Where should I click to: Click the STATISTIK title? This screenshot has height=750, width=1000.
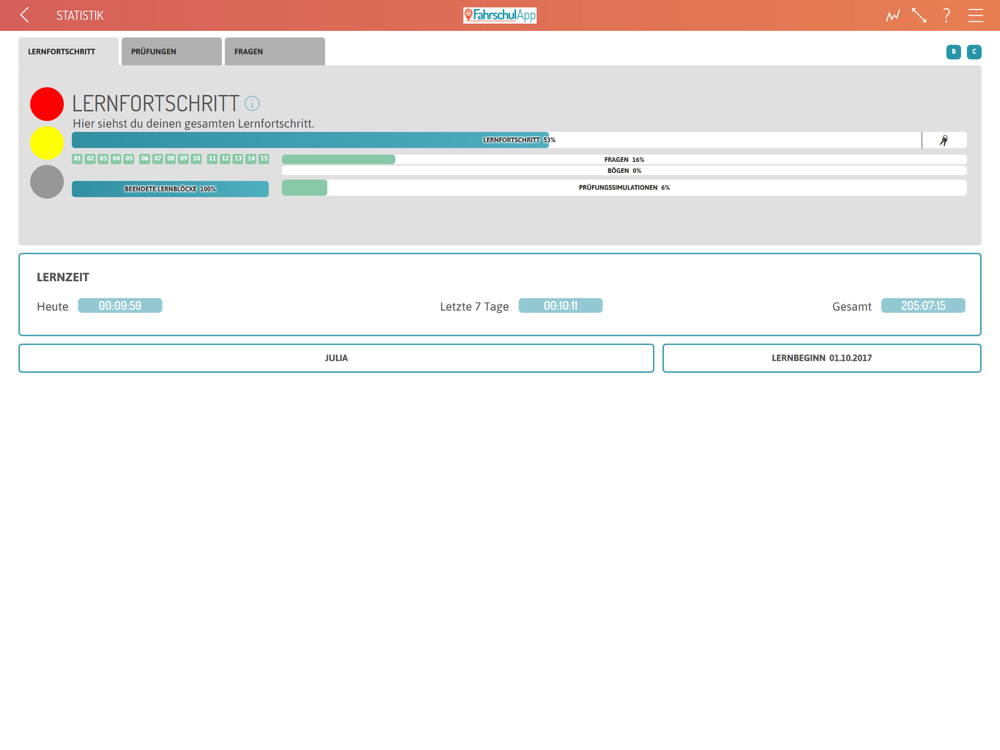80,15
